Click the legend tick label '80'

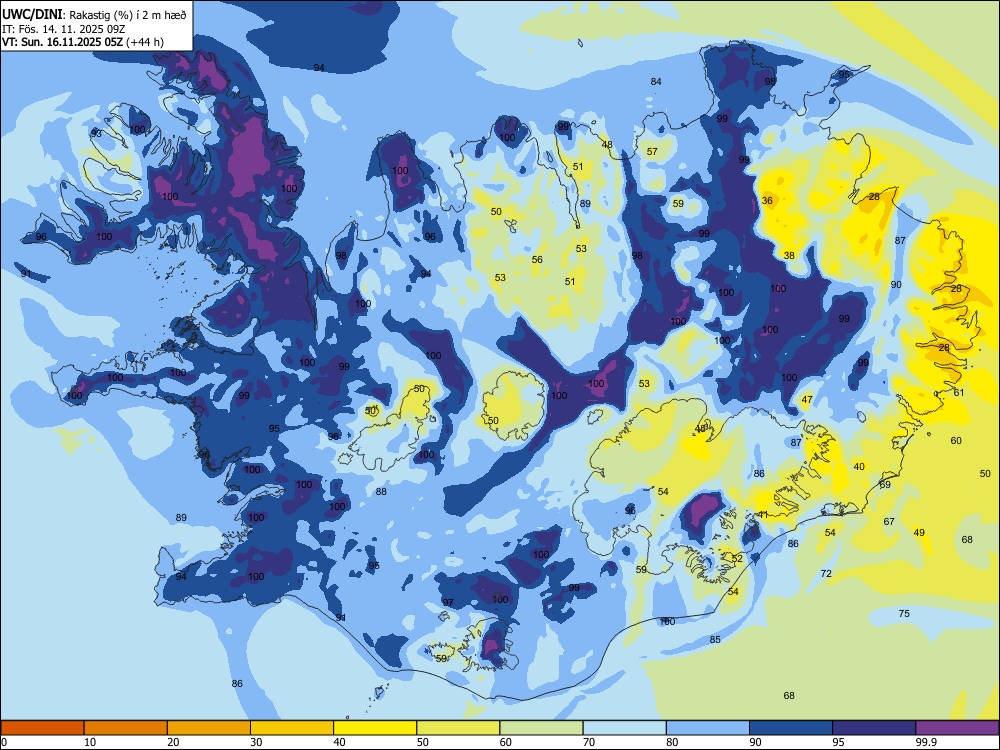[x=672, y=742]
